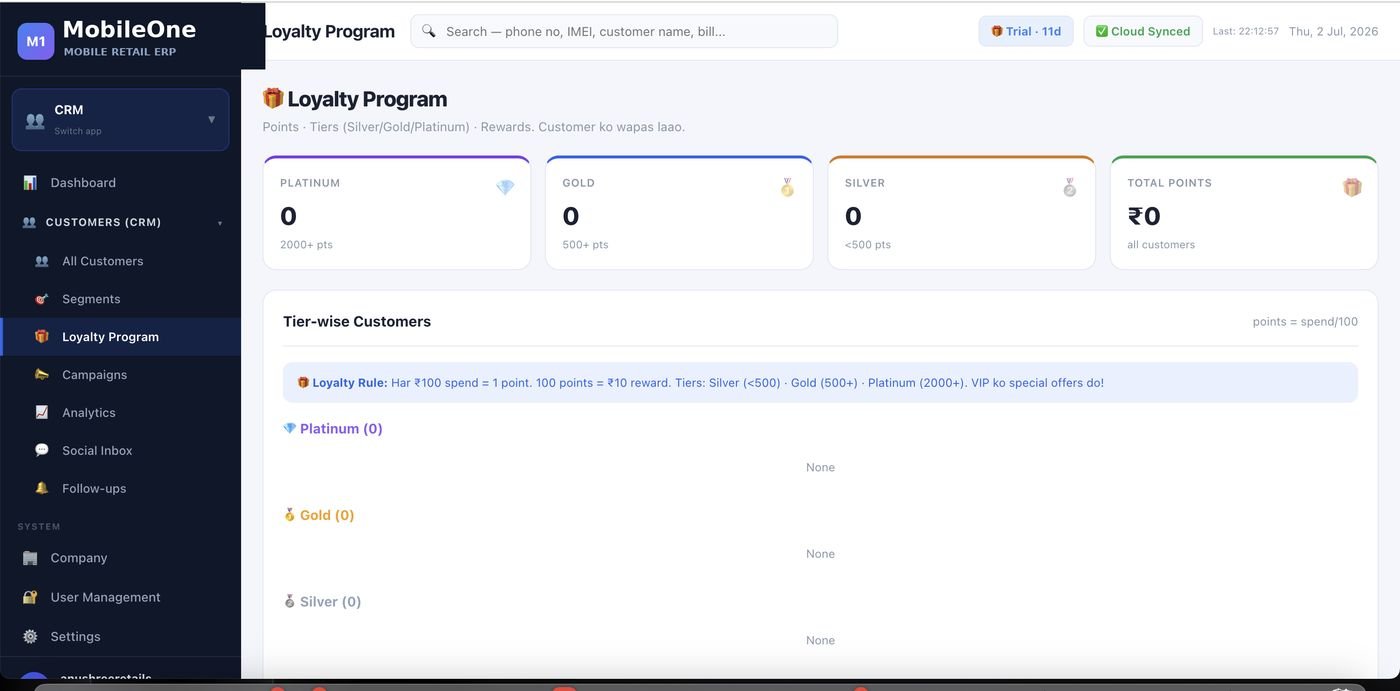Click the diamond icon on Platinum card
Viewport: 1400px width, 691px height.
tap(505, 187)
